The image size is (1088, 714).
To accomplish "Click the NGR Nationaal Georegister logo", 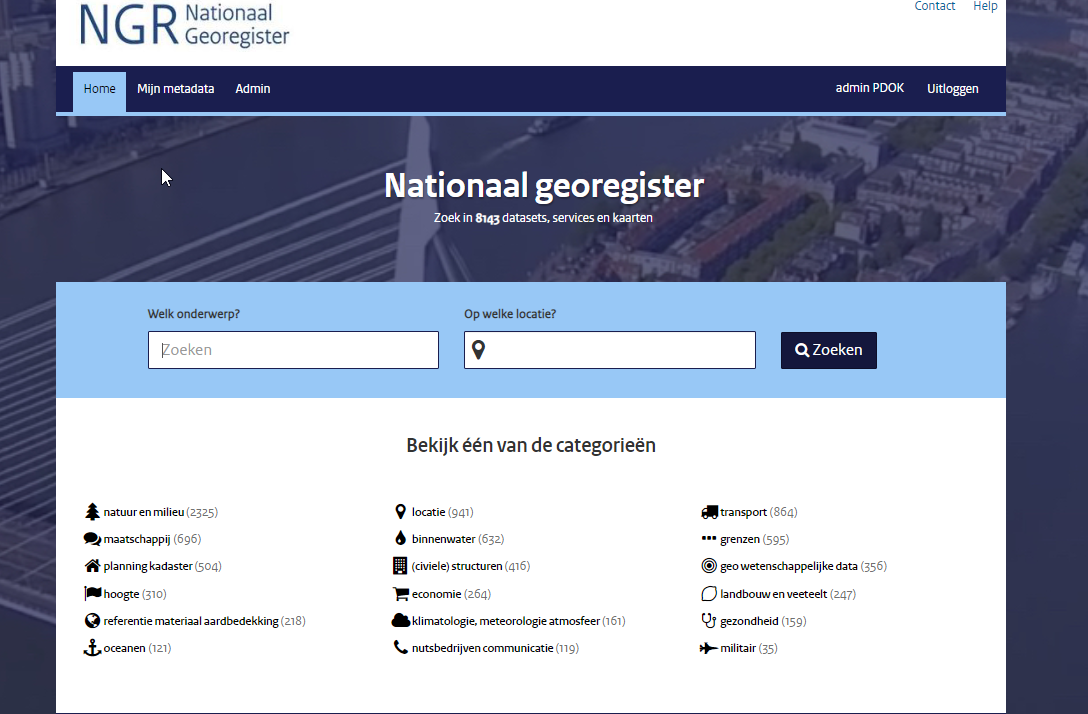I will tap(185, 26).
